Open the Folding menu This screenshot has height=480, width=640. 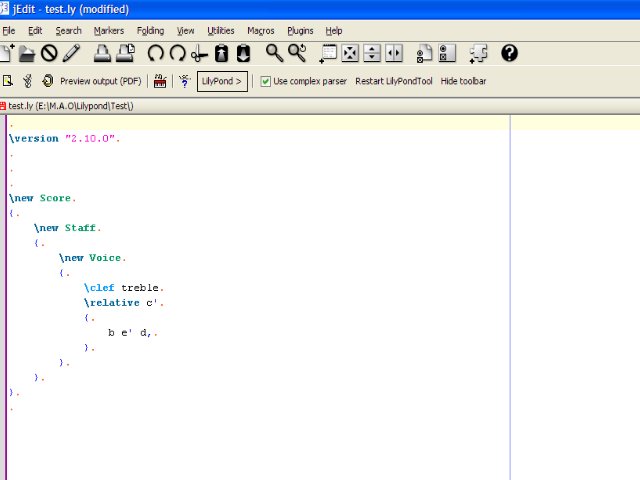point(150,31)
